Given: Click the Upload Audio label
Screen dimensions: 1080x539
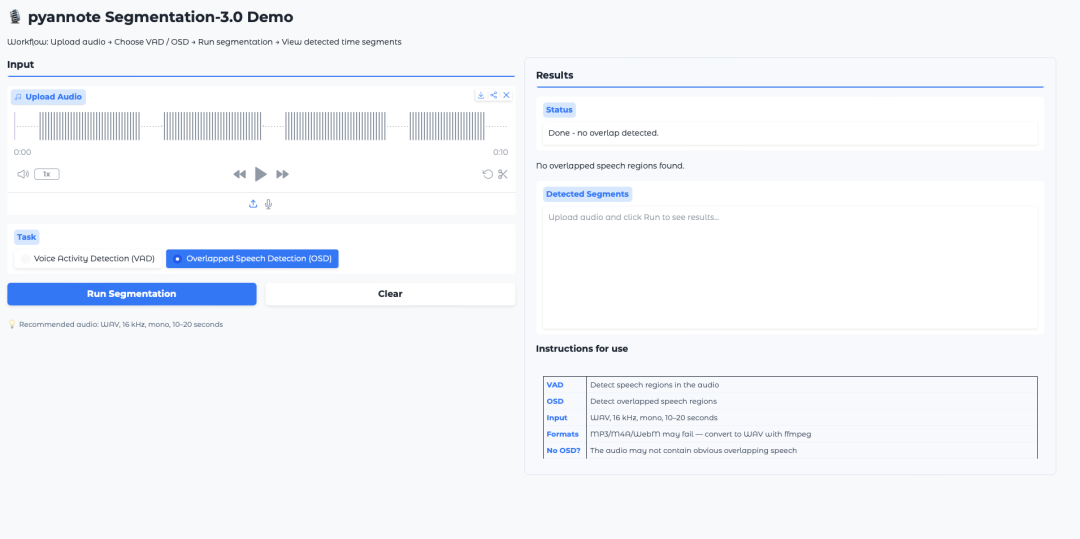Looking at the screenshot, I should click(48, 97).
